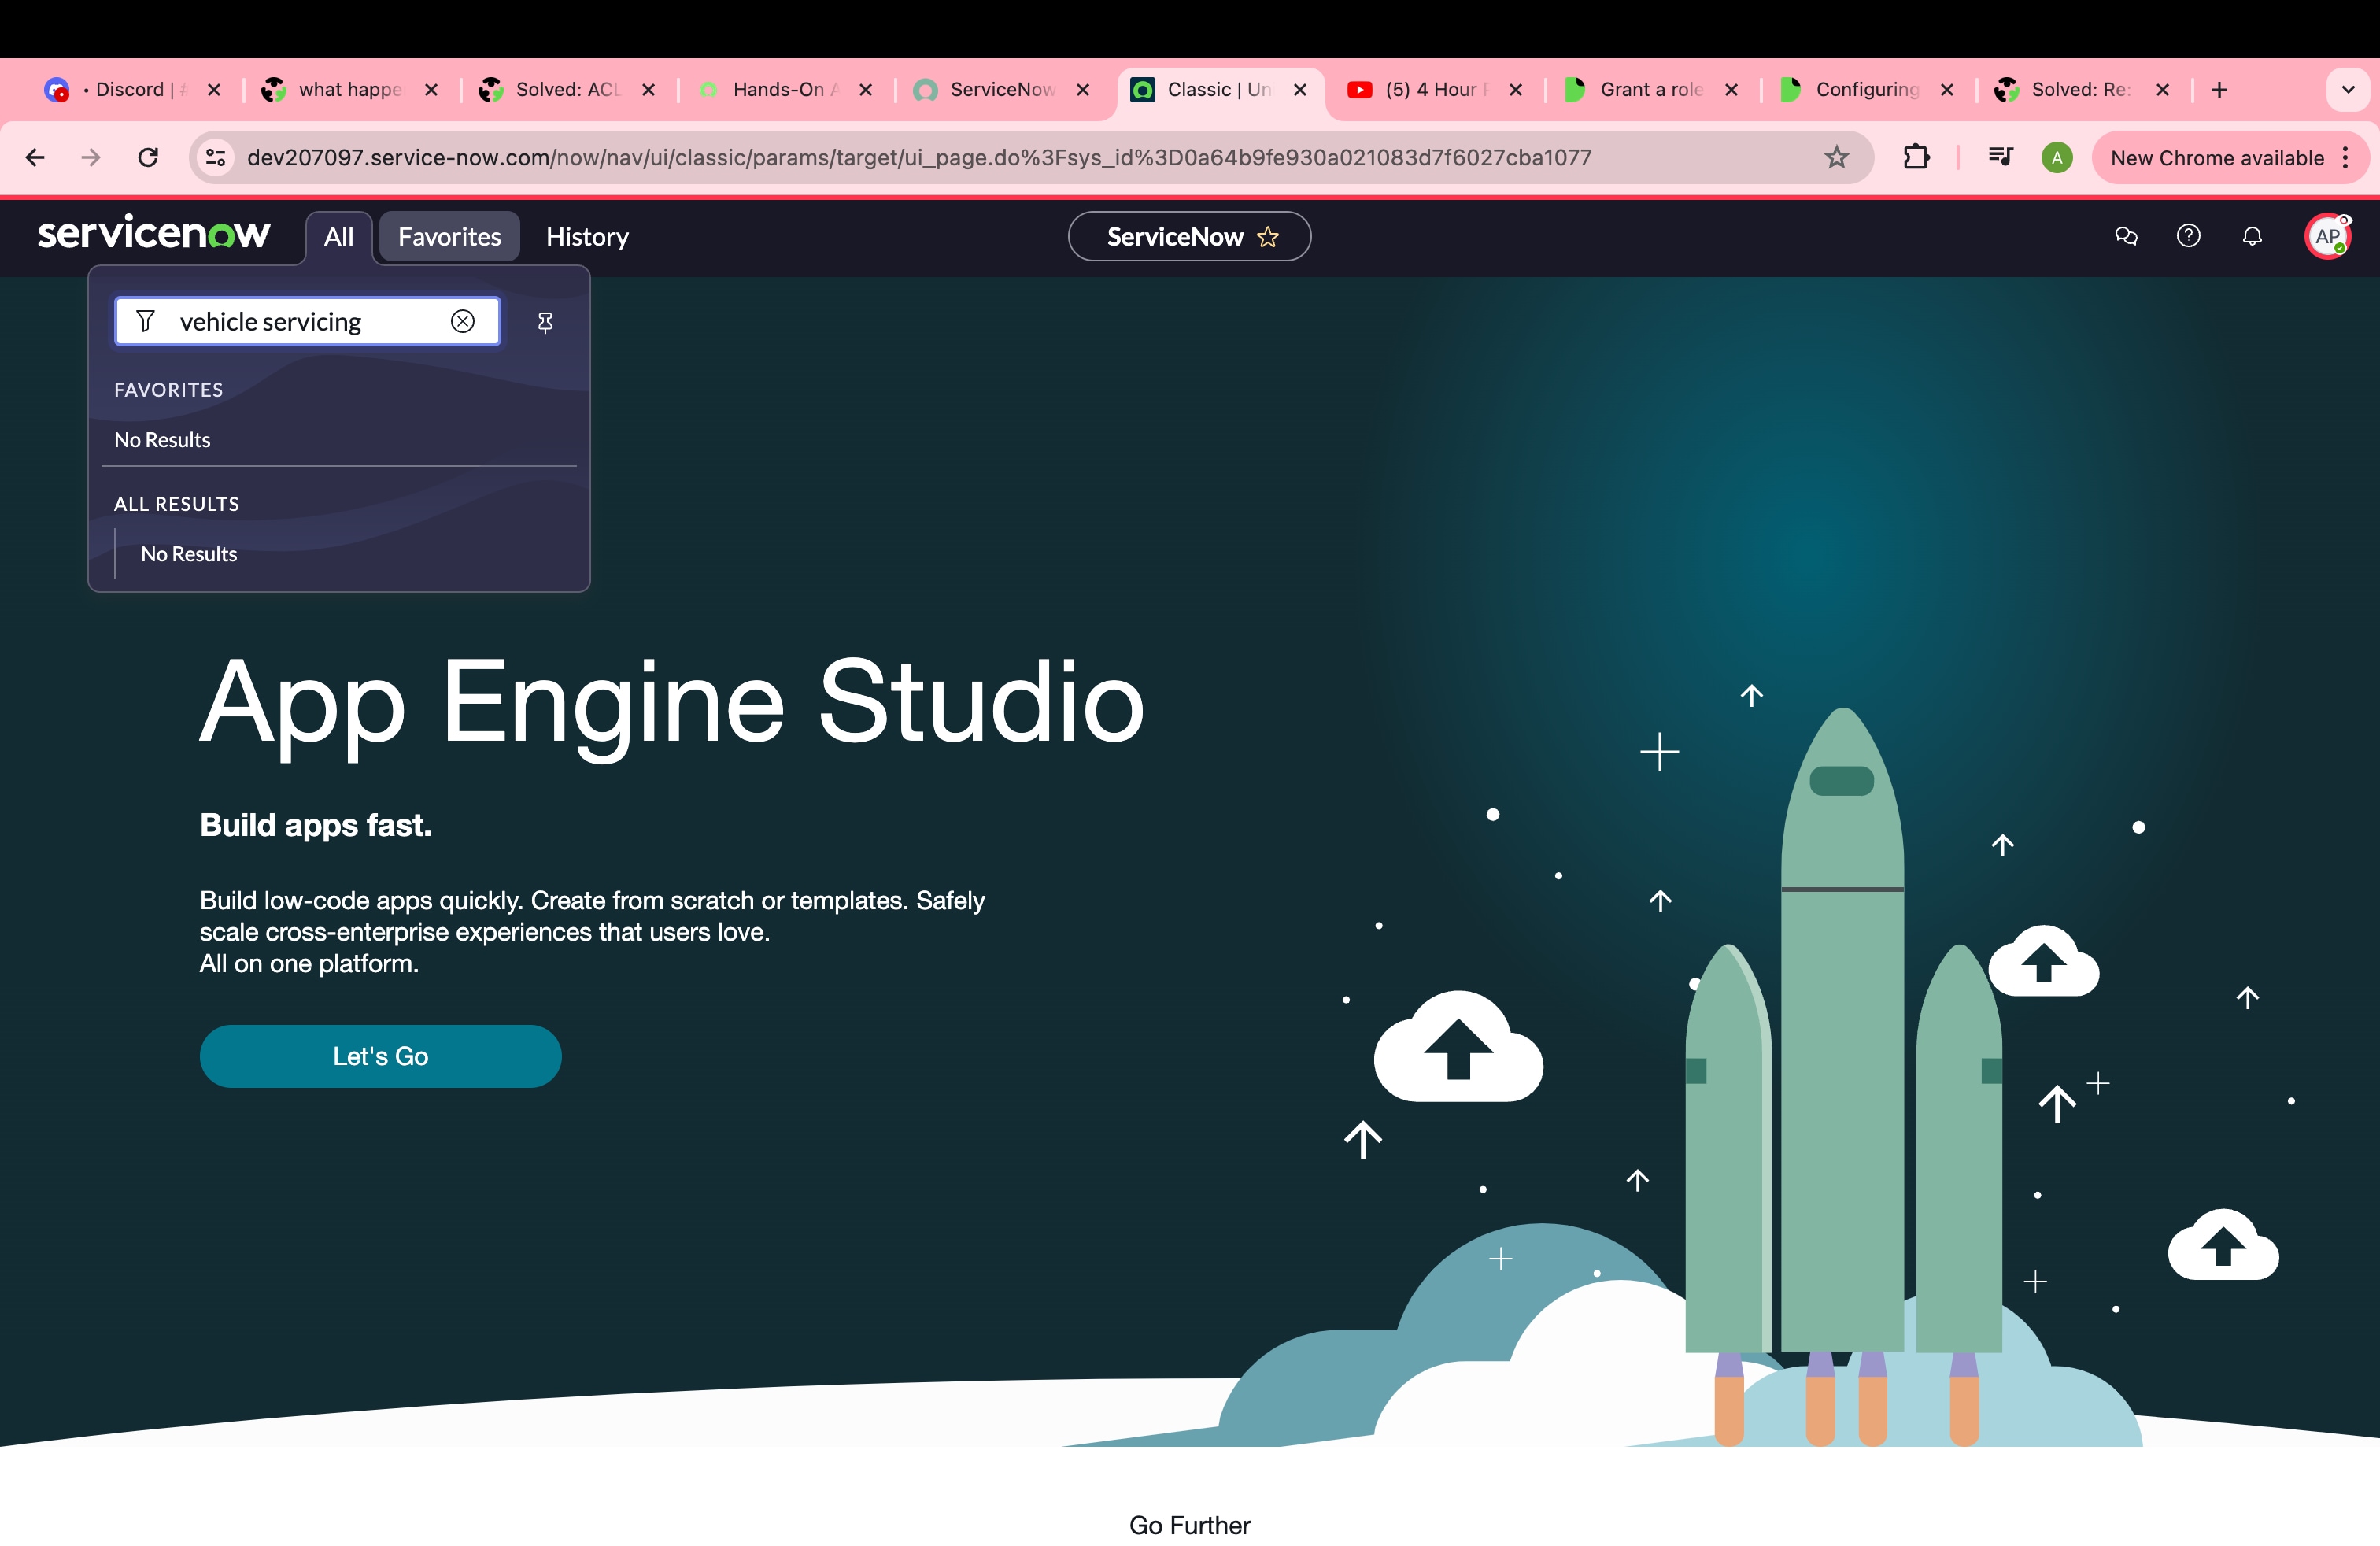
Task: Open the Favorites menu
Action: point(449,237)
